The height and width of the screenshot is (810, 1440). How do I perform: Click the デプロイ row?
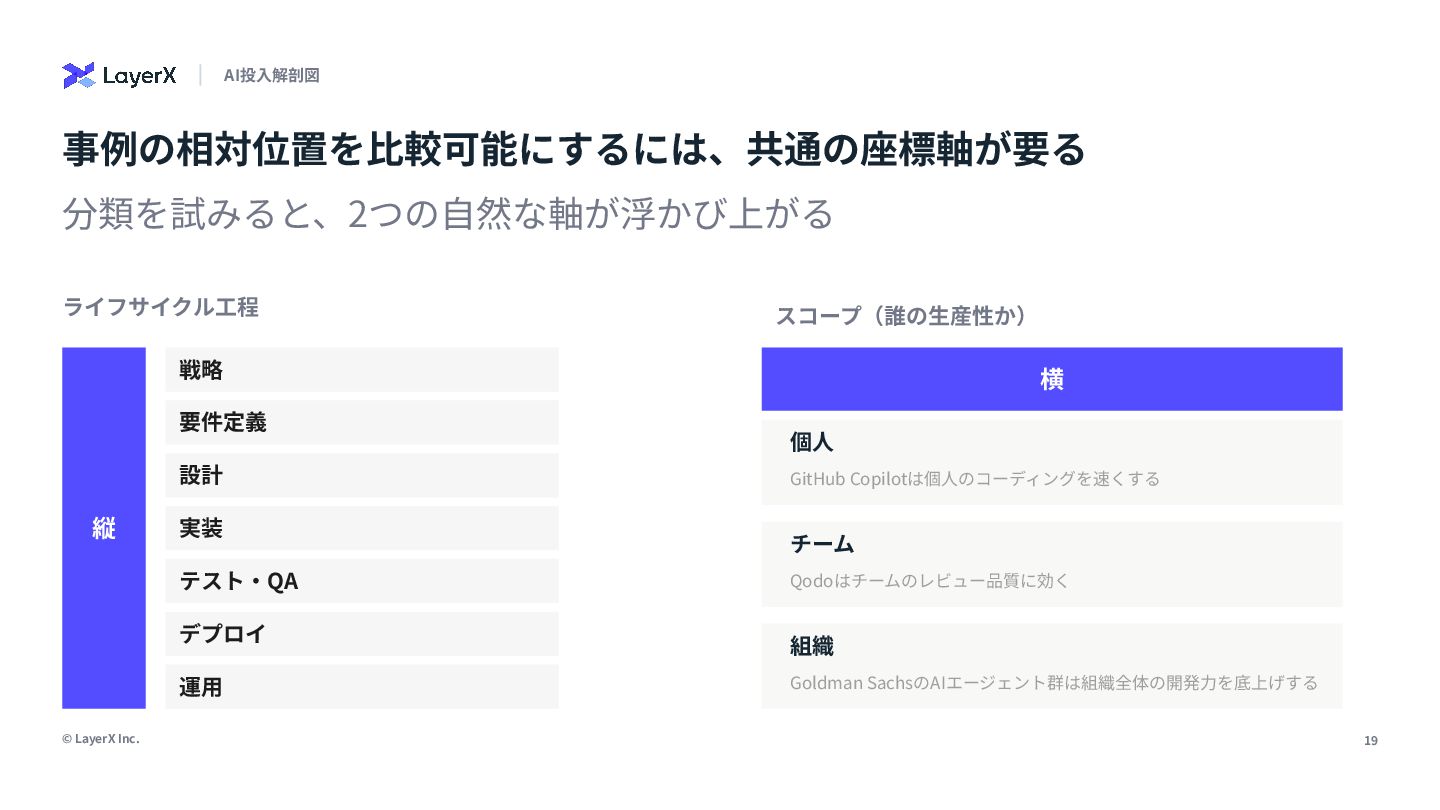click(361, 634)
